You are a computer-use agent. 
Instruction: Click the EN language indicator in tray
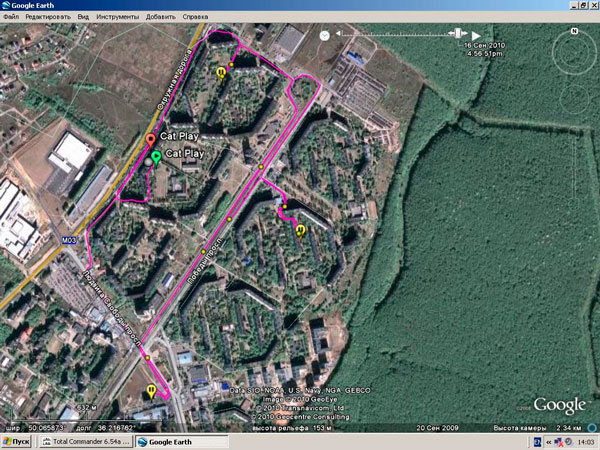coord(537,442)
